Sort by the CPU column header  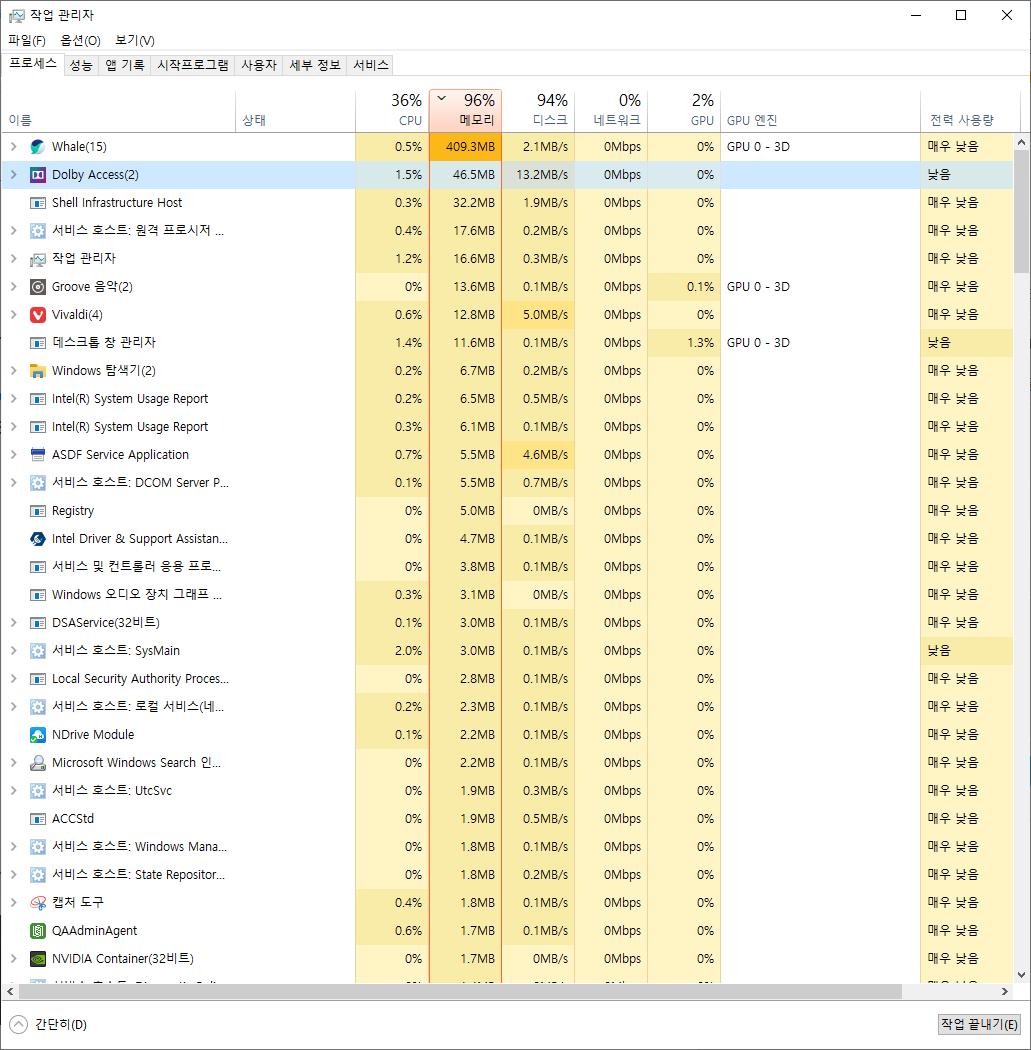tap(392, 110)
